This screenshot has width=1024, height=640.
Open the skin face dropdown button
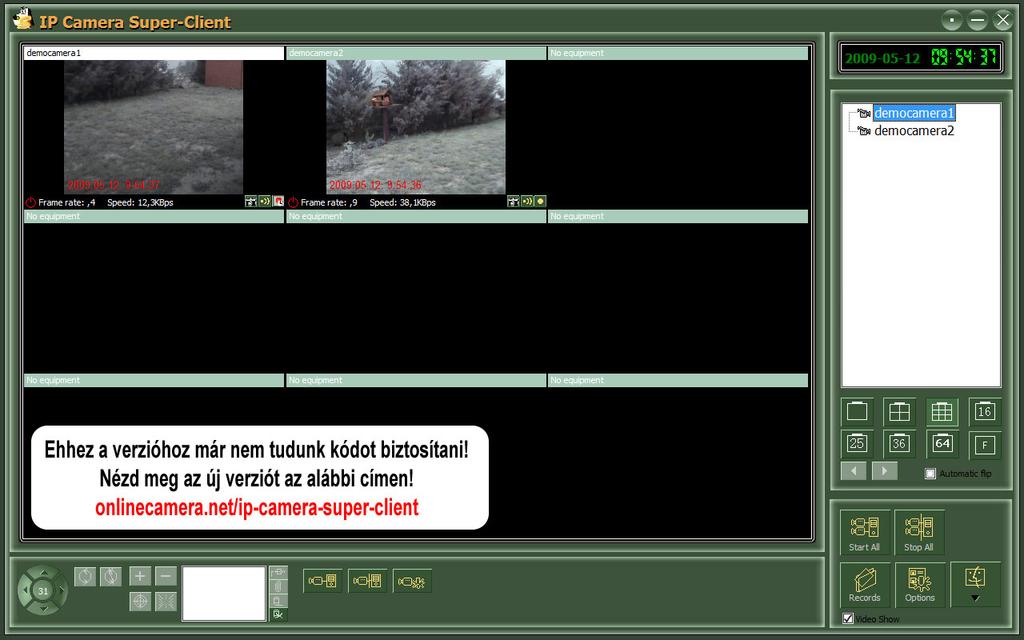975,584
